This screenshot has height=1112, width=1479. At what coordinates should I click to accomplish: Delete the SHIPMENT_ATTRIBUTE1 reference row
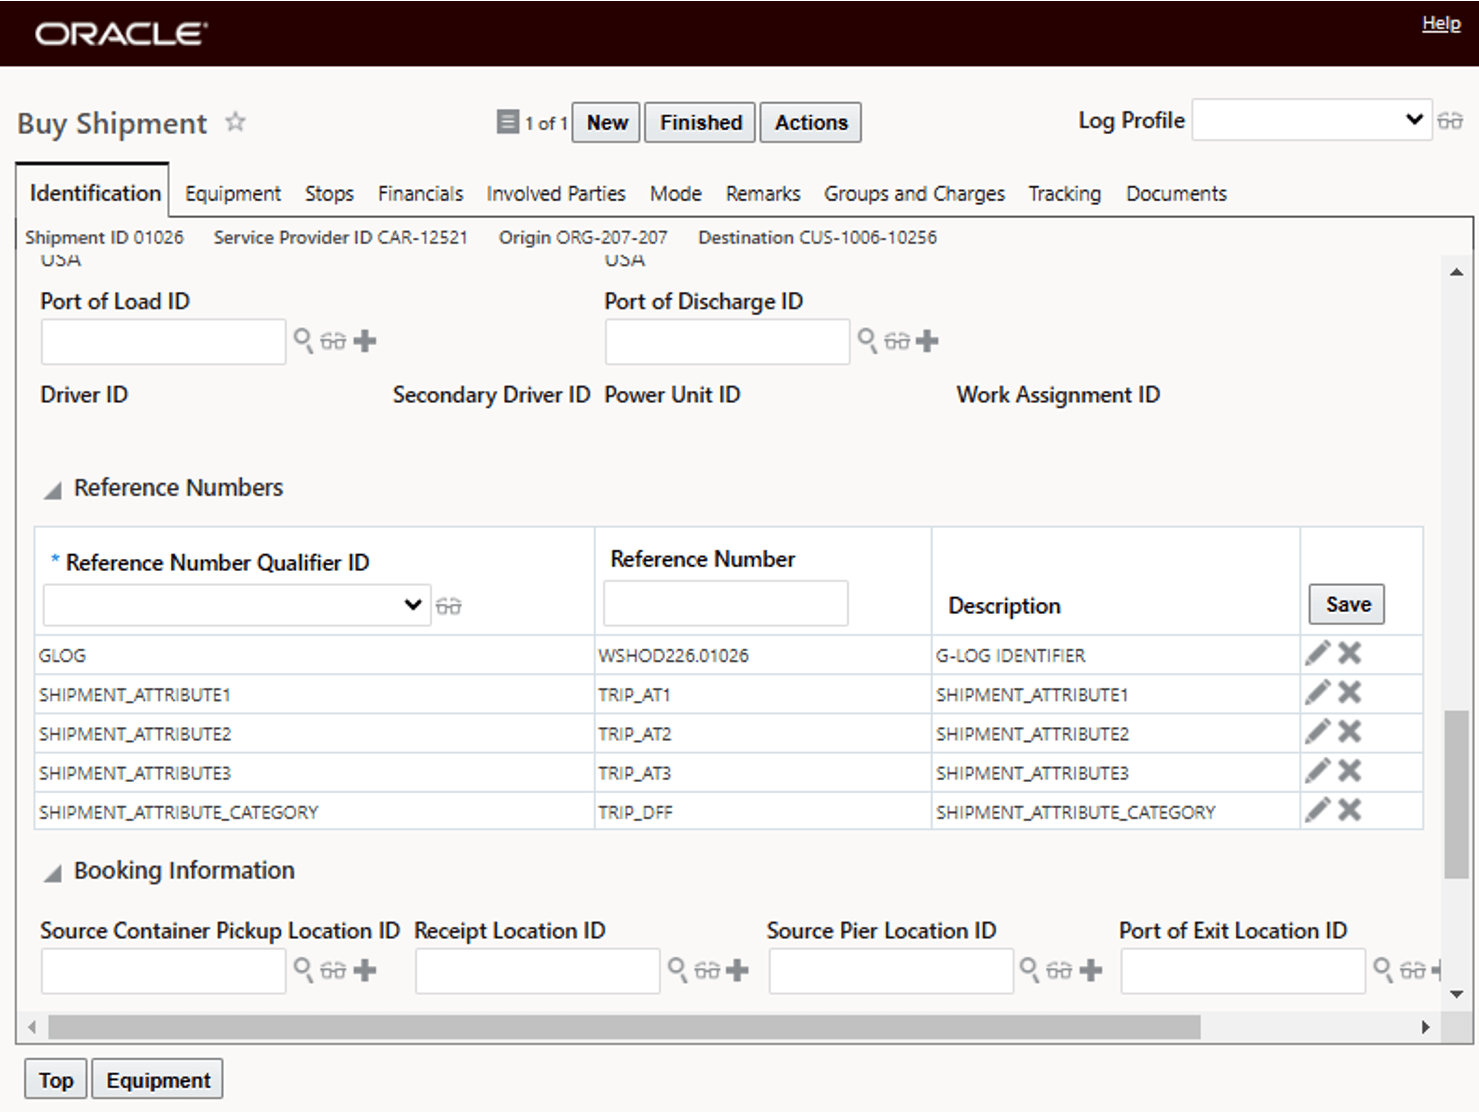click(x=1349, y=692)
